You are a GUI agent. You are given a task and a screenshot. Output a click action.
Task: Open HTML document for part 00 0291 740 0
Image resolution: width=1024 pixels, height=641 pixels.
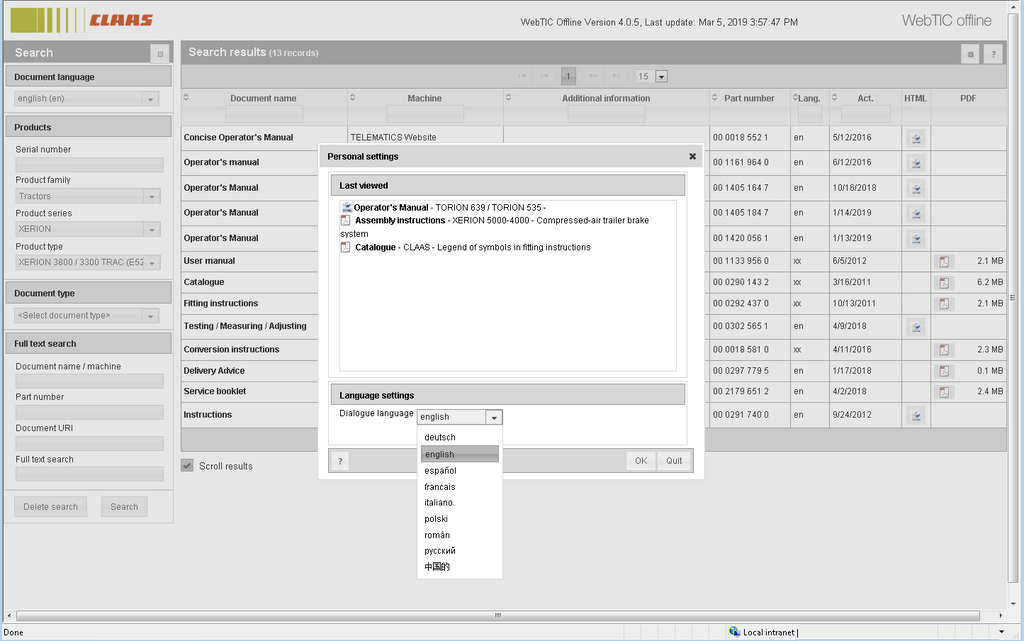point(916,415)
